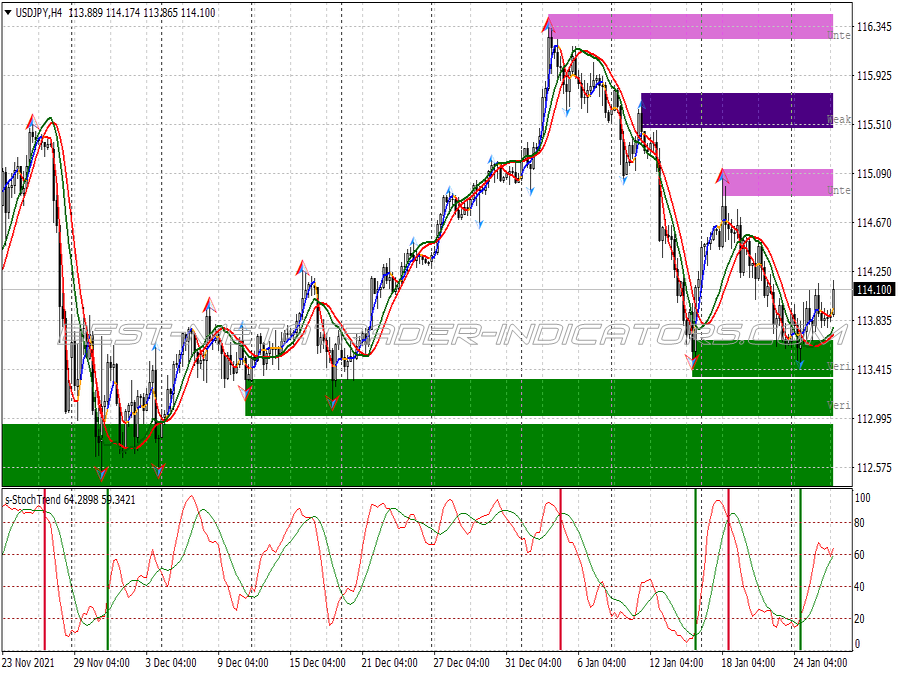Click the 112.575 price axis label
The image size is (900, 675).
pos(874,468)
